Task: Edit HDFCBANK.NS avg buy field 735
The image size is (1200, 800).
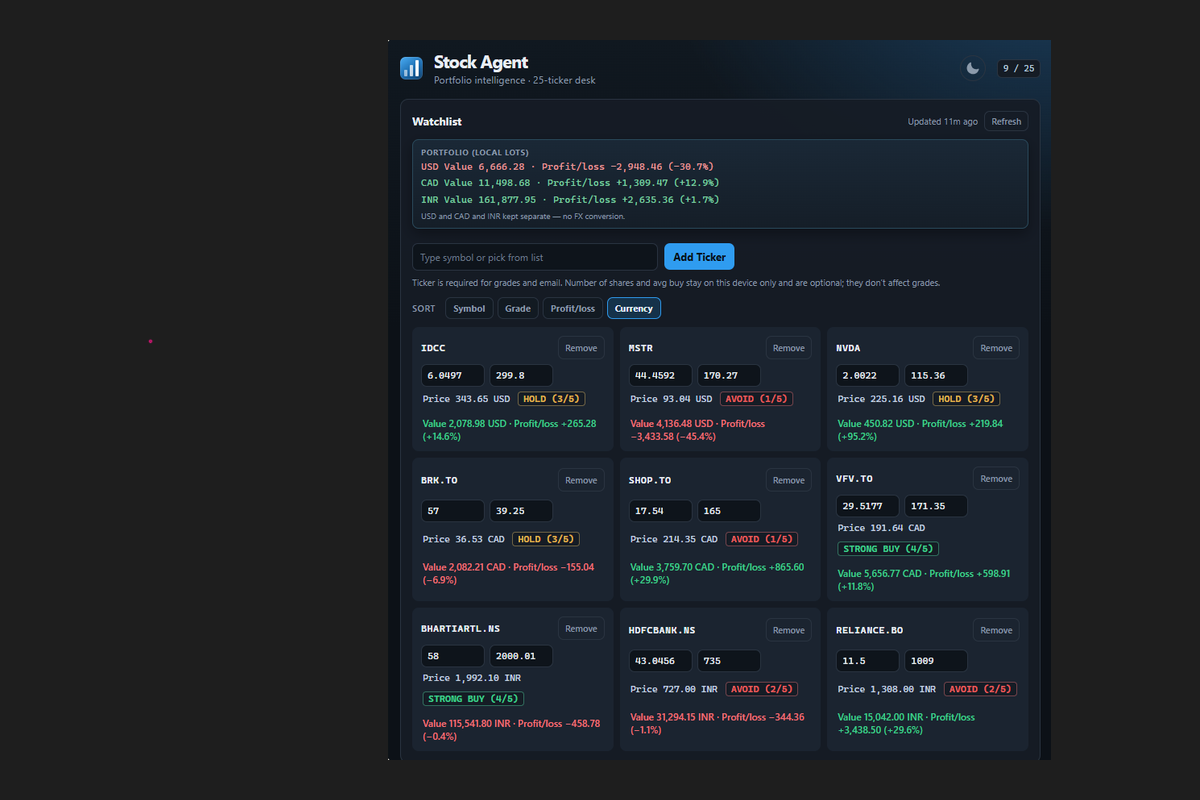Action: pos(729,661)
